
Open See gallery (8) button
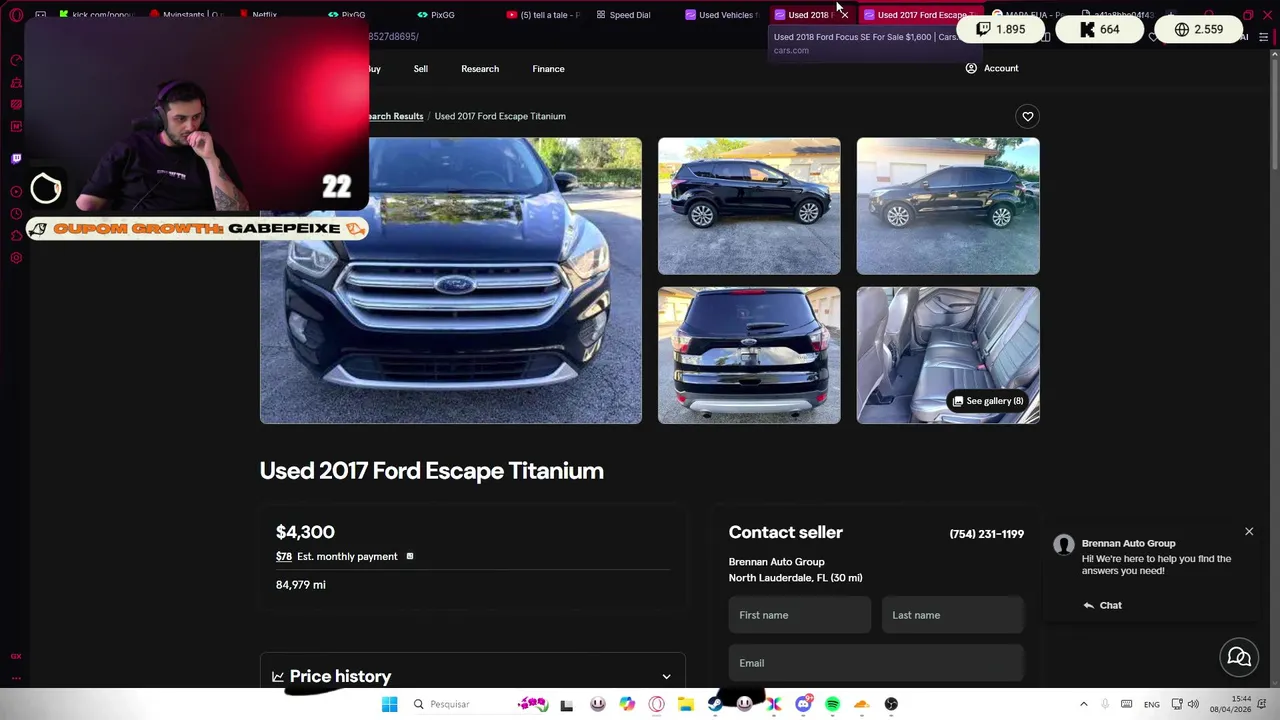(988, 401)
